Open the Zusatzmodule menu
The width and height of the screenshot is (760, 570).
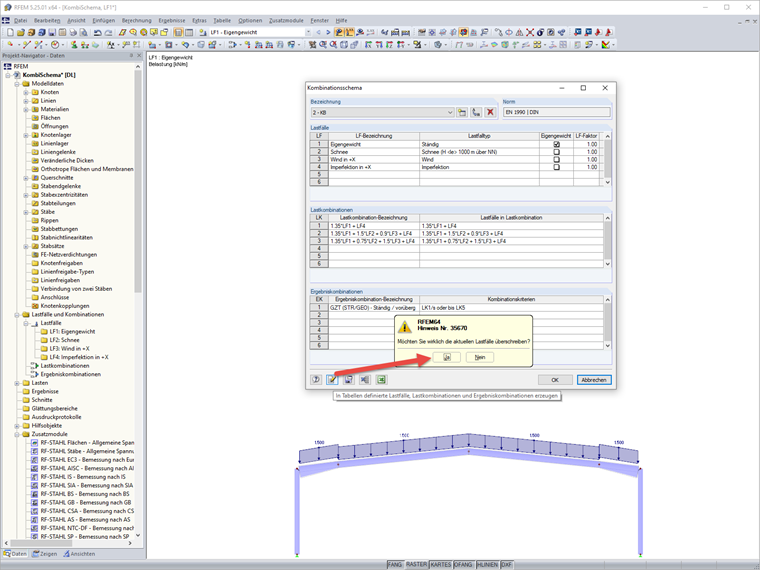point(286,20)
